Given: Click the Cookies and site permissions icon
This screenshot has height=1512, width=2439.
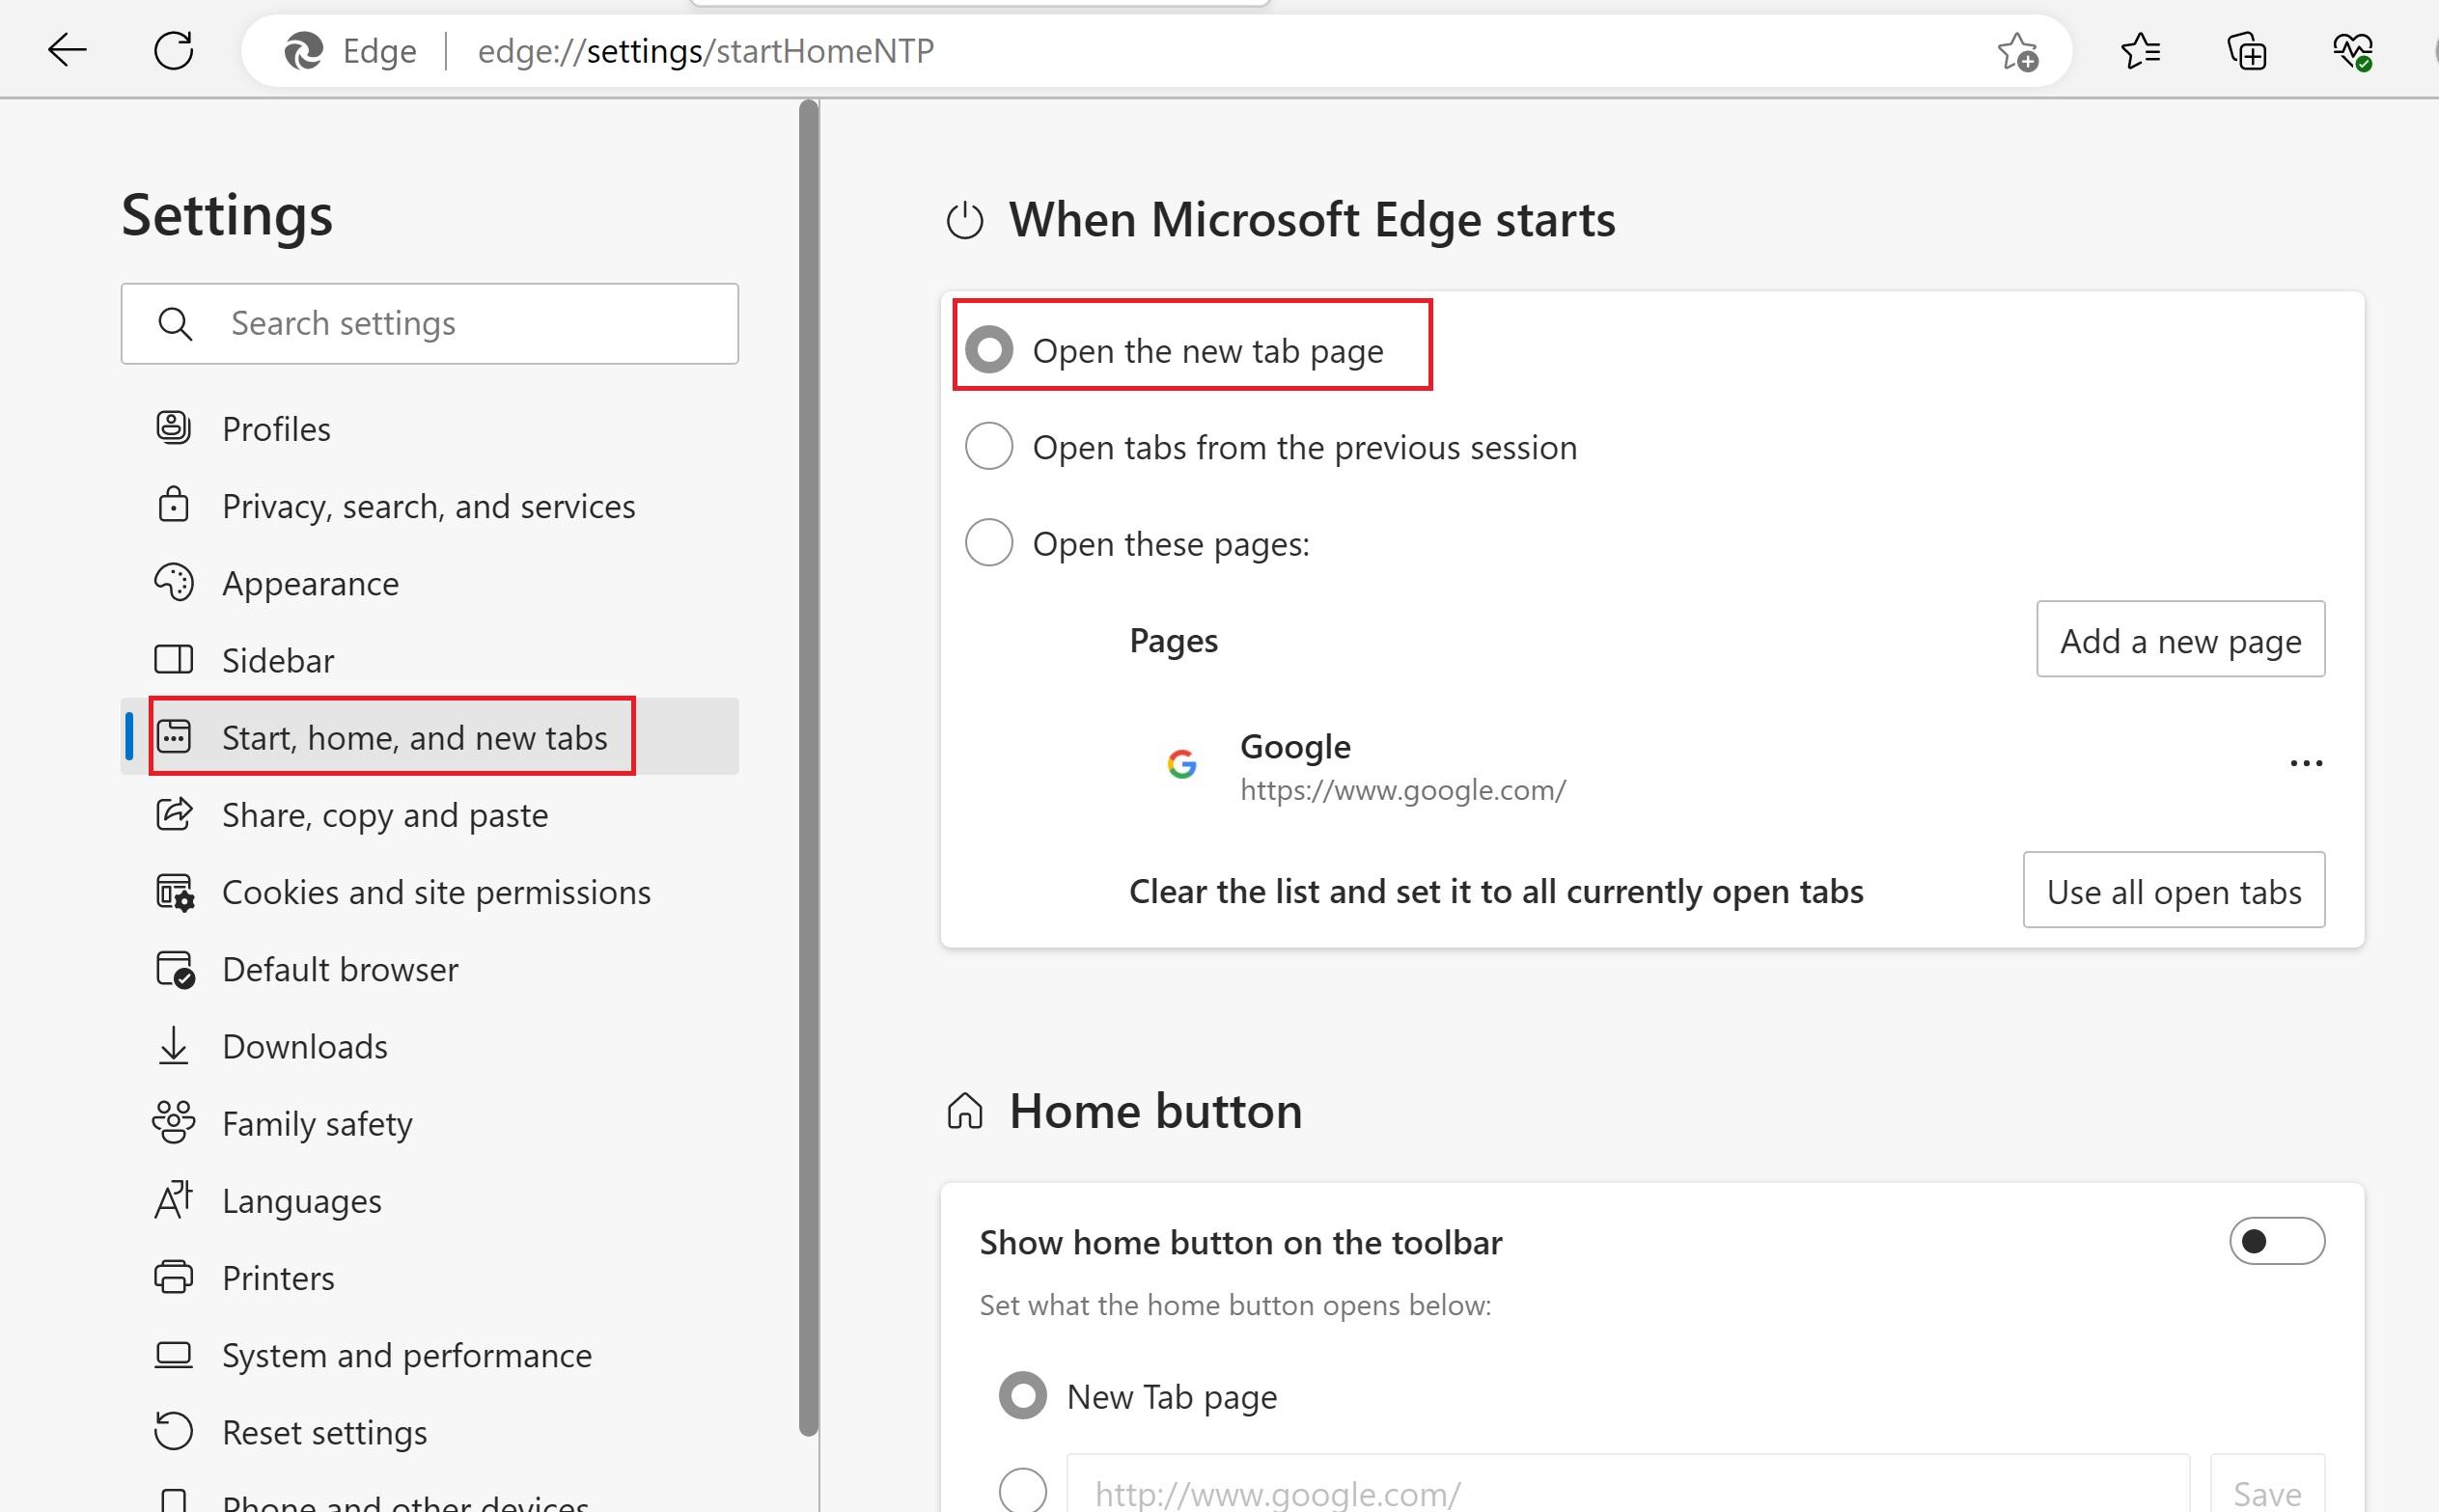Looking at the screenshot, I should pyautogui.click(x=175, y=892).
